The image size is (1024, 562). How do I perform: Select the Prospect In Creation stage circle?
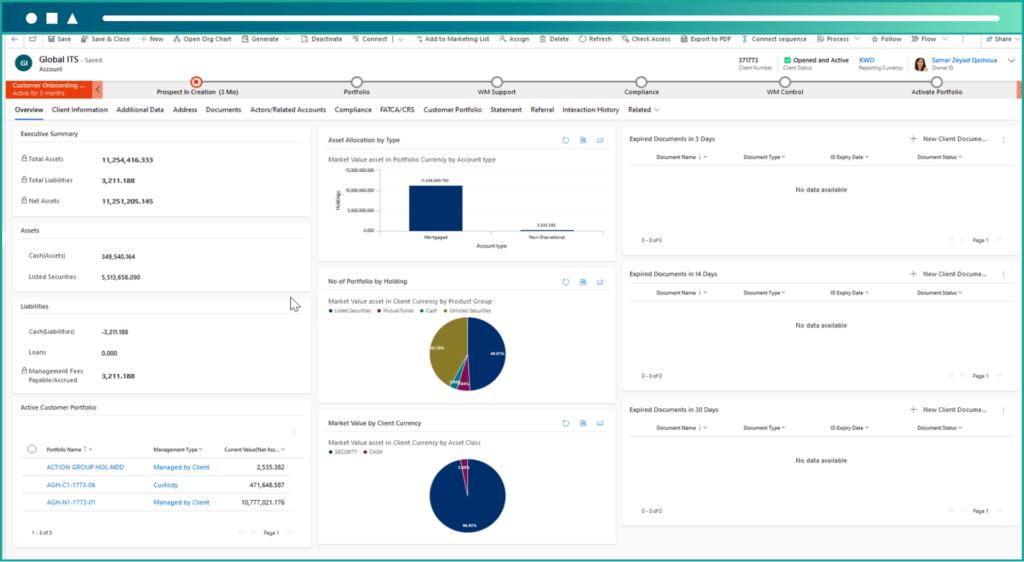tap(196, 82)
